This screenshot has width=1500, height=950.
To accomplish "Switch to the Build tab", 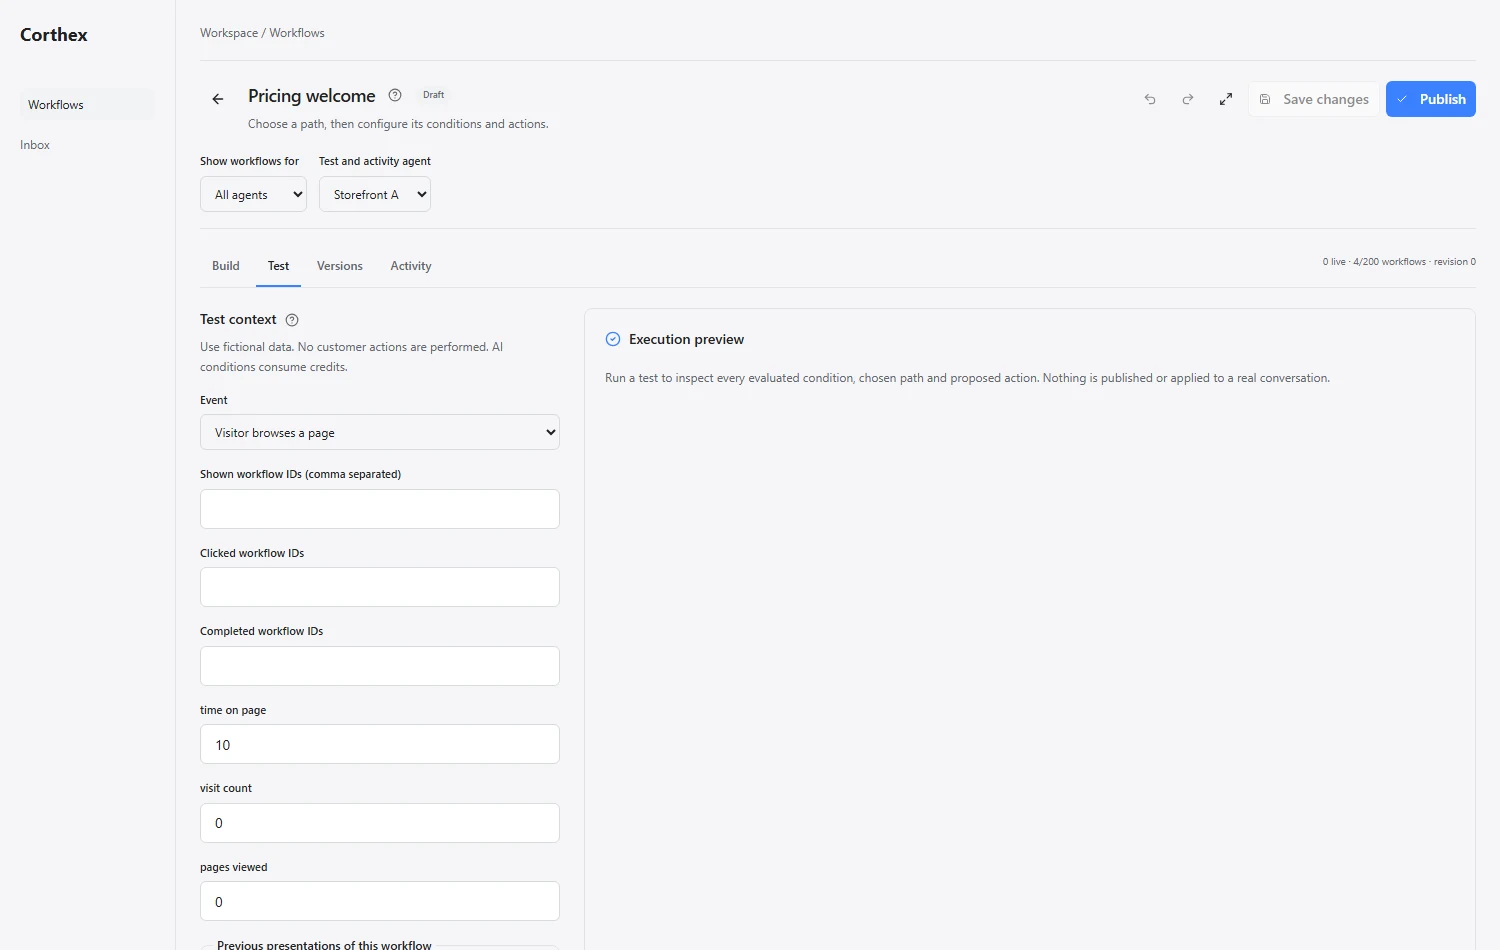I will click(x=226, y=266).
